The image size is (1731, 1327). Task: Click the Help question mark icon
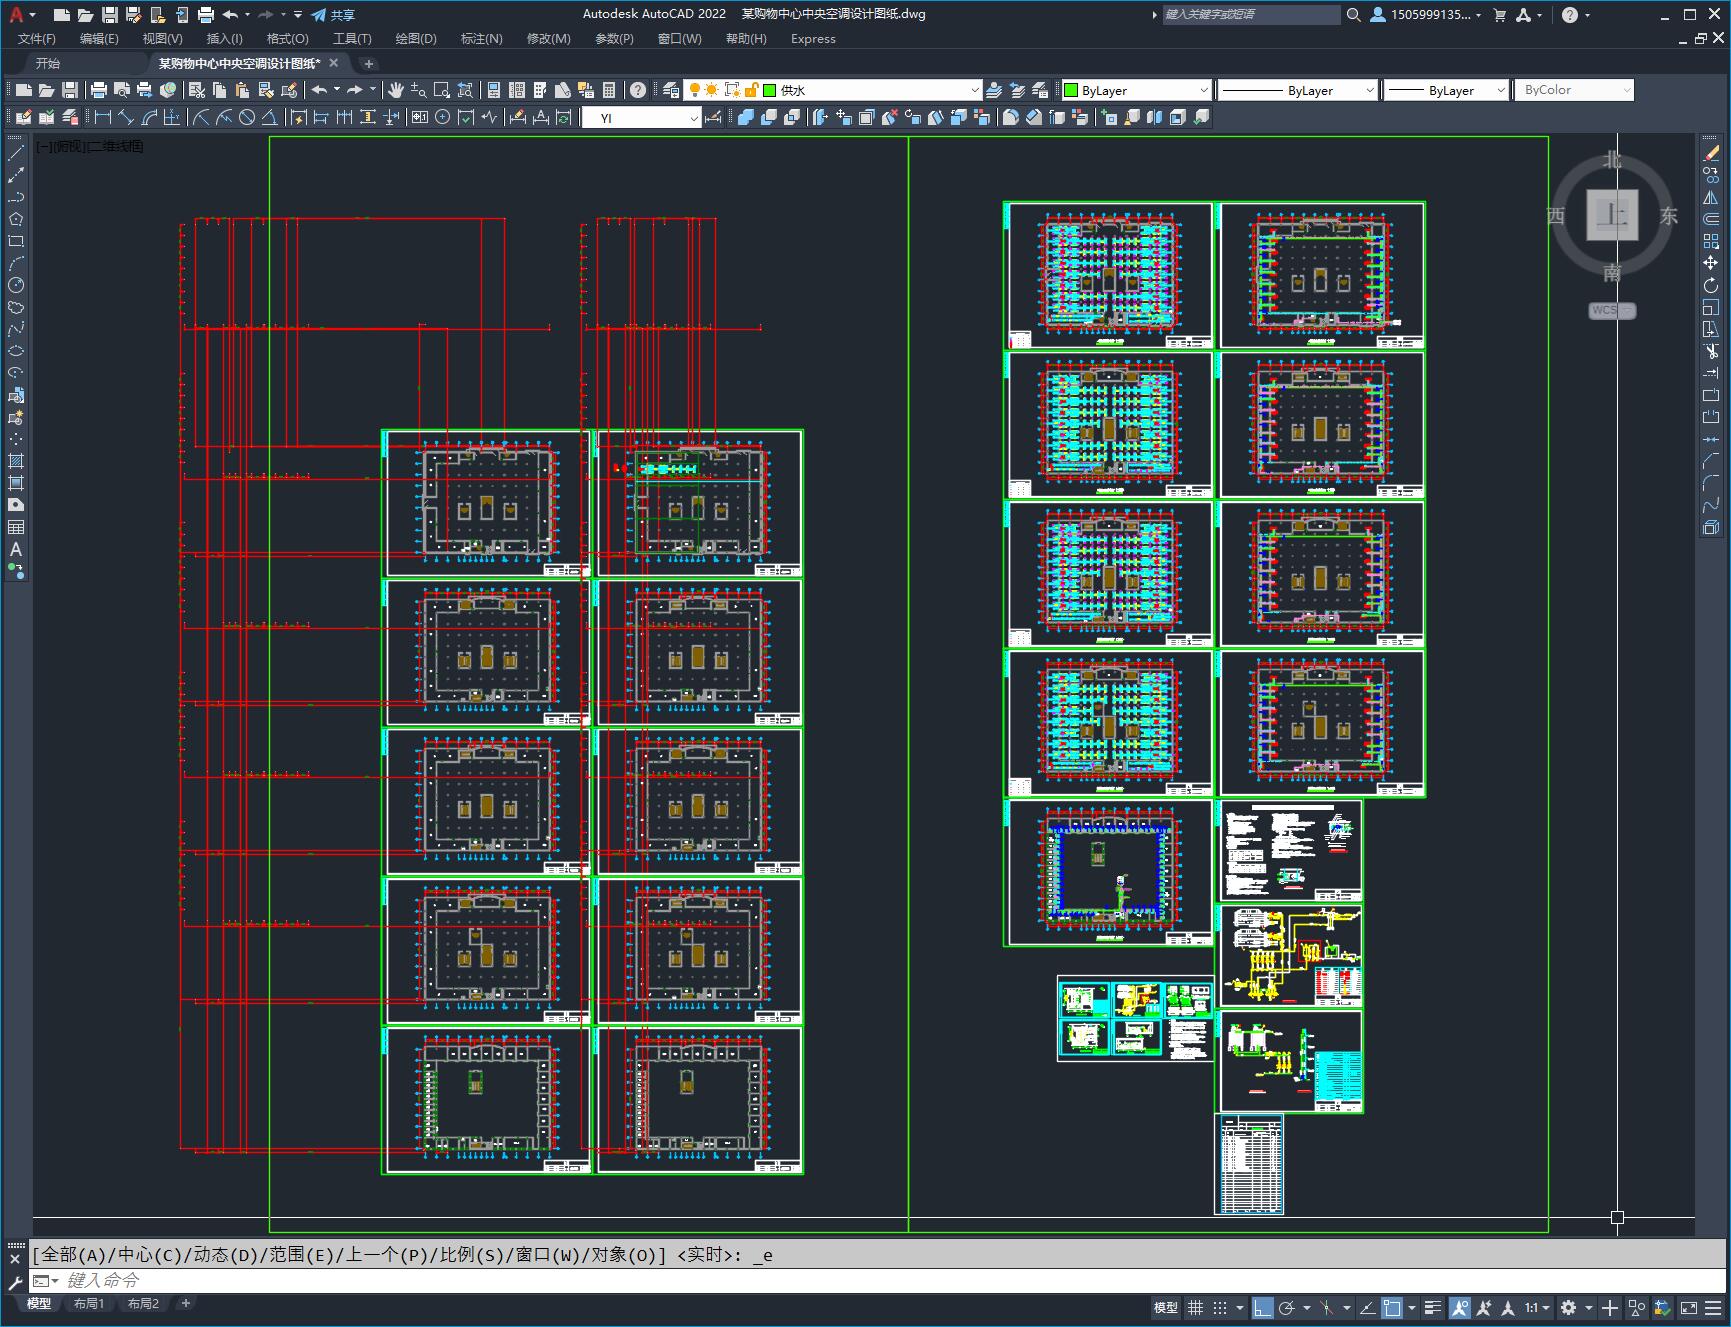(x=638, y=90)
